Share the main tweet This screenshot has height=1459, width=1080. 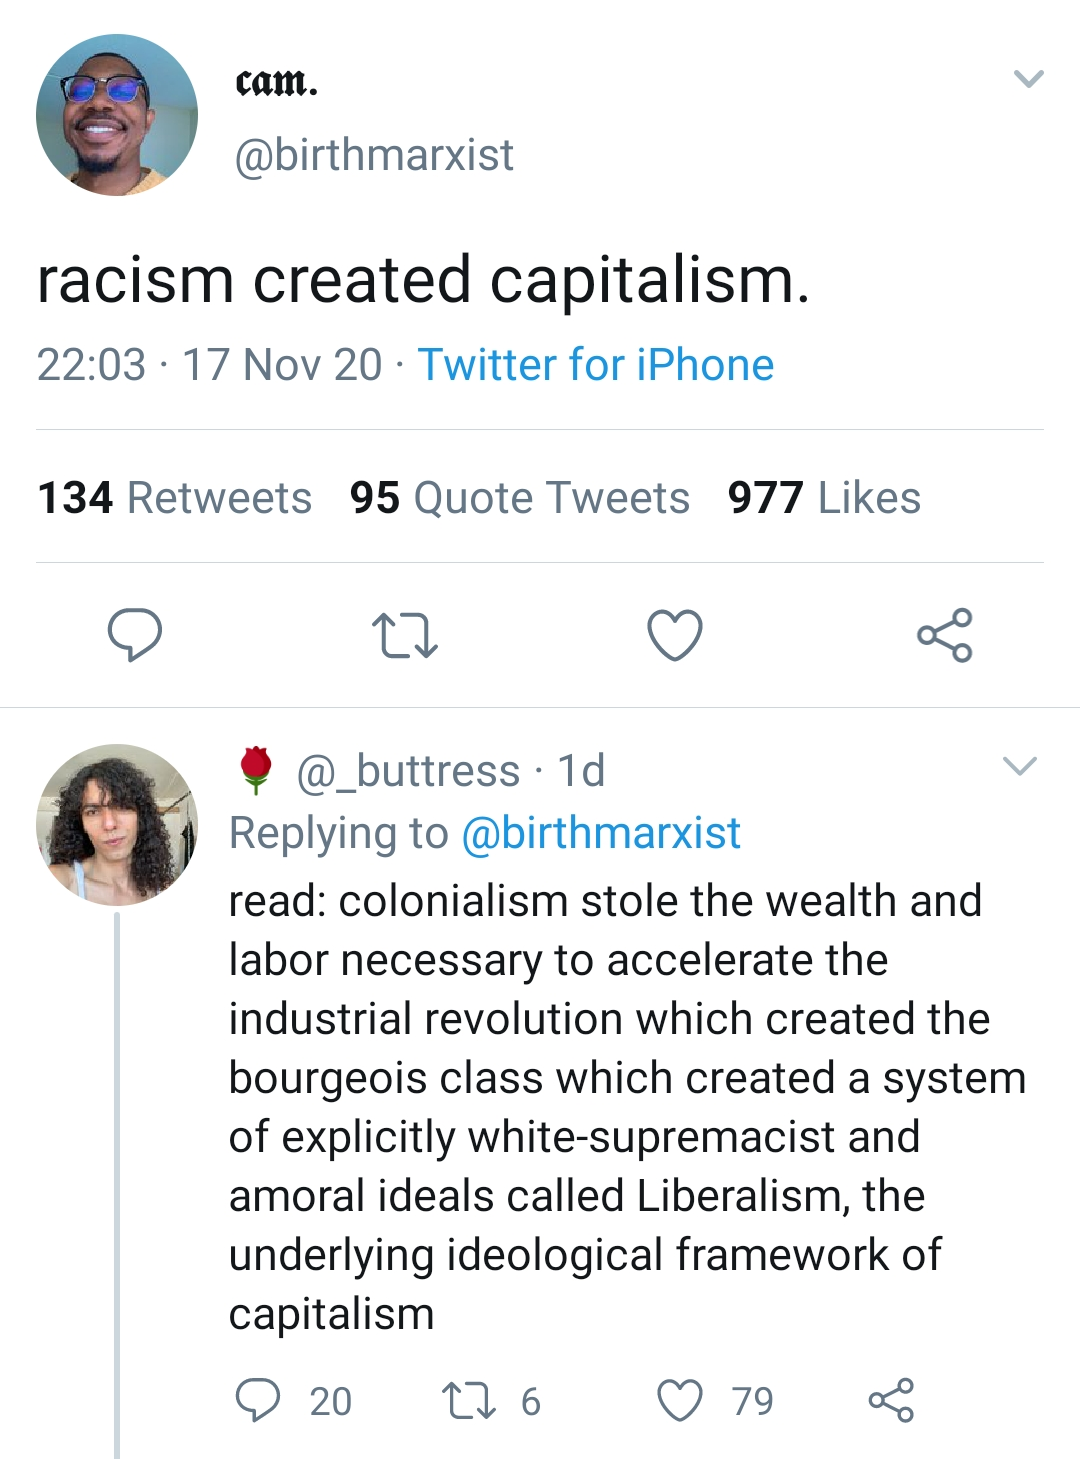coord(945,635)
